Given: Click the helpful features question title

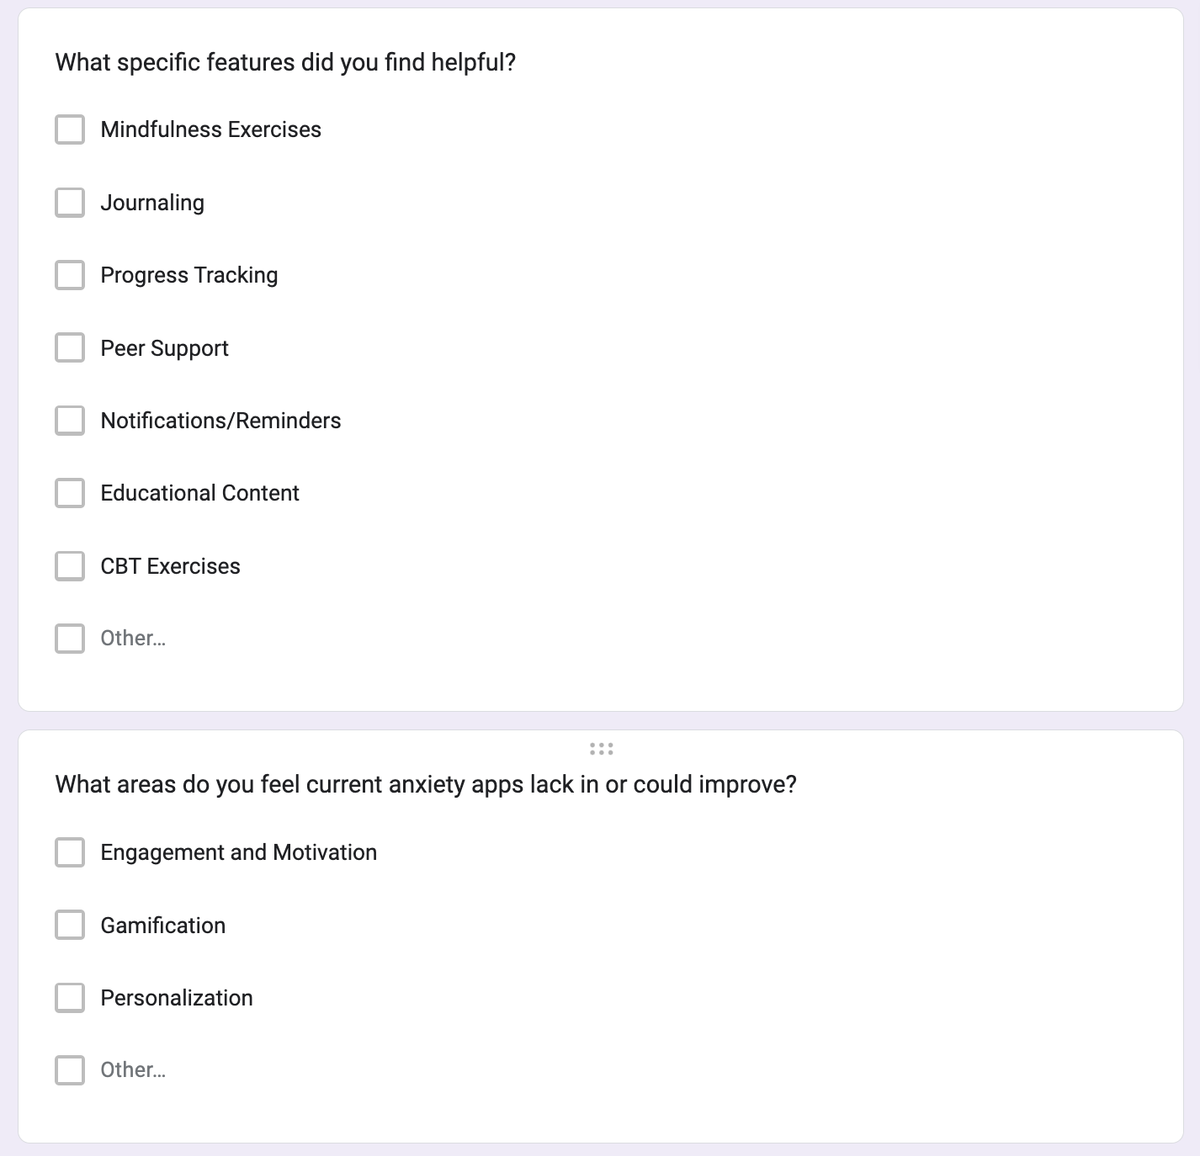Looking at the screenshot, I should 286,61.
